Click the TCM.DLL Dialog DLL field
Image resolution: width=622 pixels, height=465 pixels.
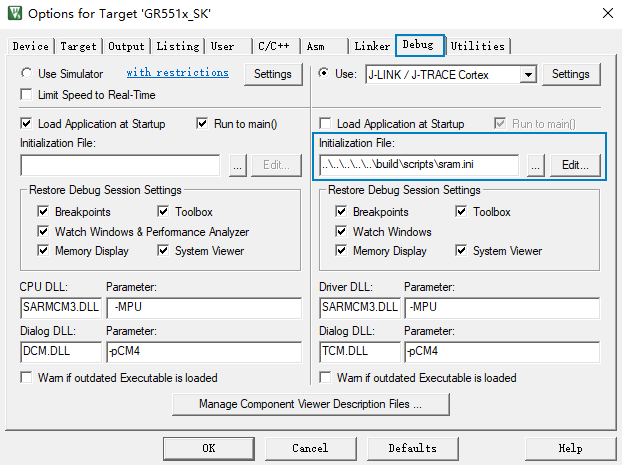click(360, 352)
